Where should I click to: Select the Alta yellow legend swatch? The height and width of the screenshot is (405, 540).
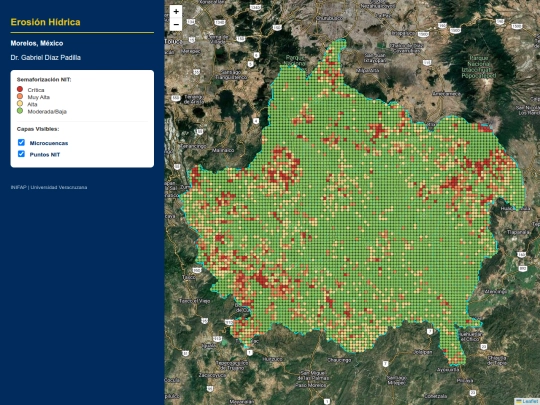point(20,103)
